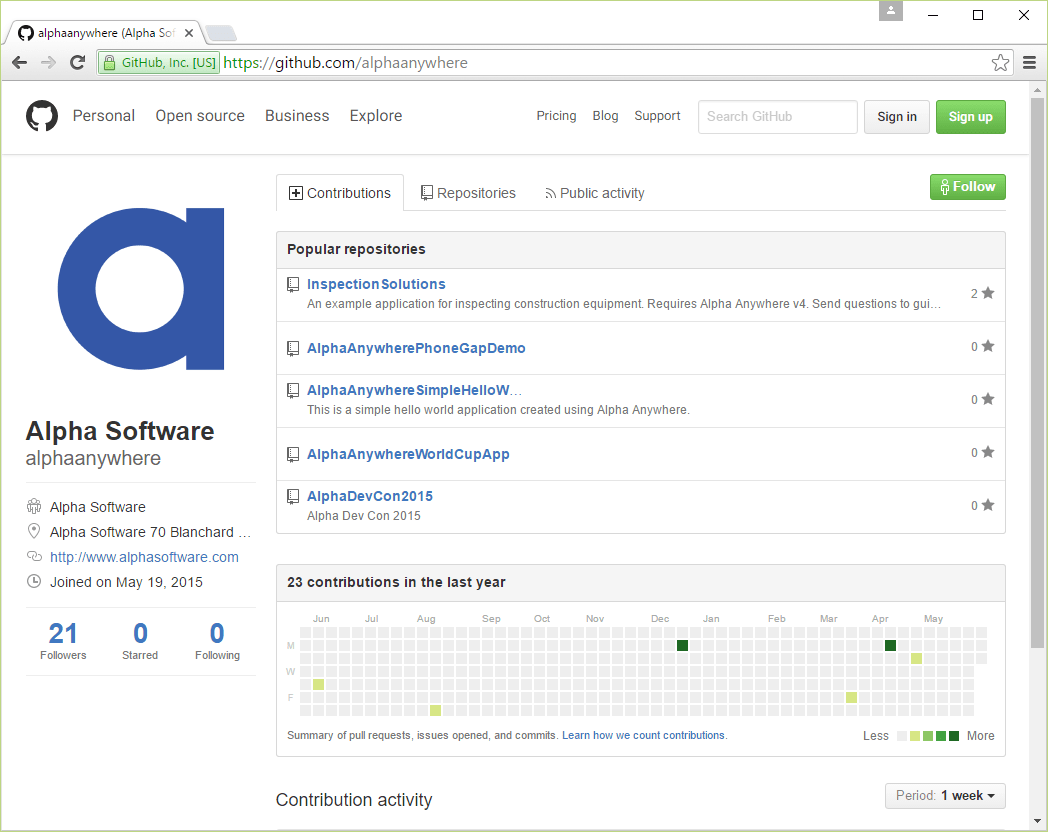View the 21 Followers list
Screen dimensions: 1048x832
click(x=62, y=640)
